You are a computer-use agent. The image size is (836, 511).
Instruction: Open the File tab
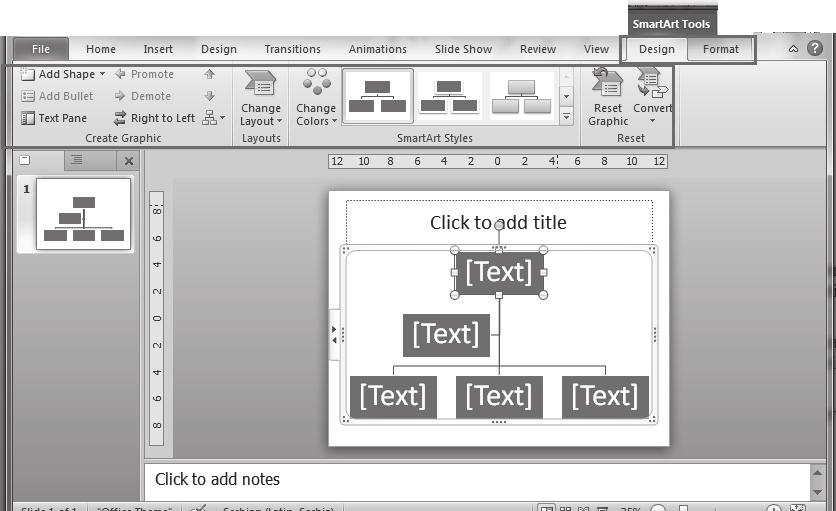click(x=41, y=49)
